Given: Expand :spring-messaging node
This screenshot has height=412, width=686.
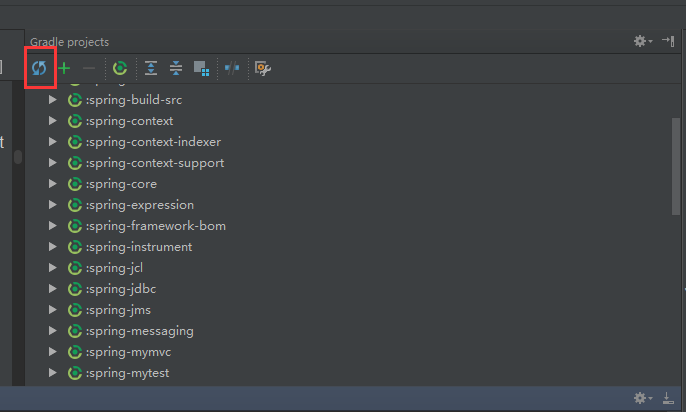Looking at the screenshot, I should pyautogui.click(x=52, y=331).
